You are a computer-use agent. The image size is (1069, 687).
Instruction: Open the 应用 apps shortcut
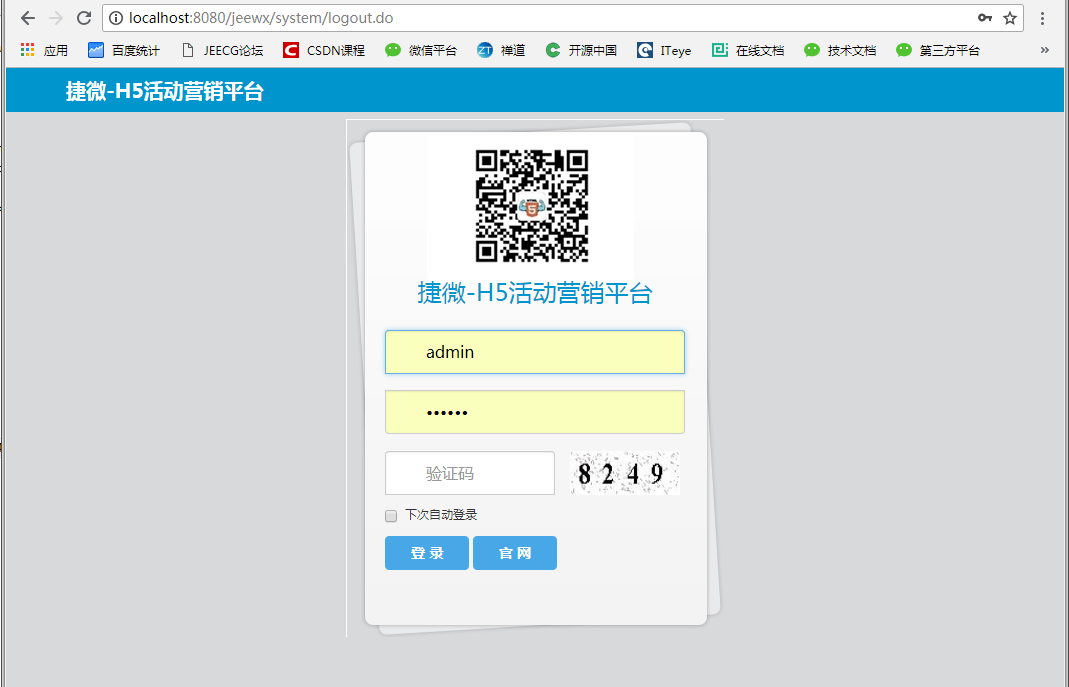(44, 50)
